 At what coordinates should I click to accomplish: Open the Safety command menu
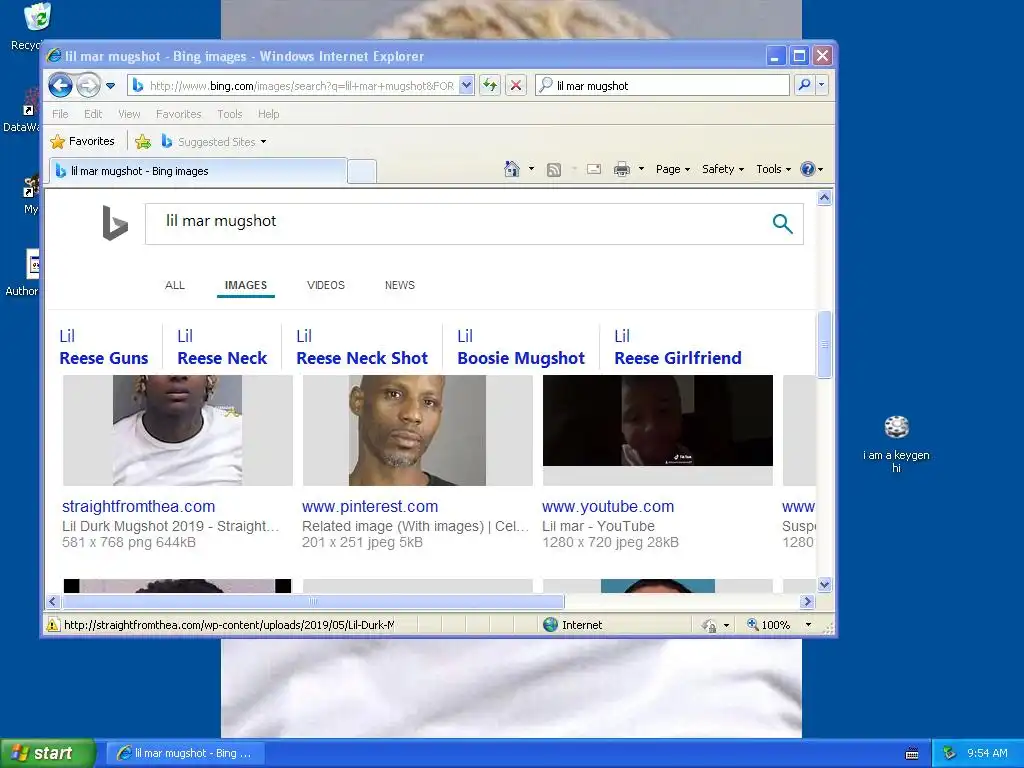click(722, 169)
